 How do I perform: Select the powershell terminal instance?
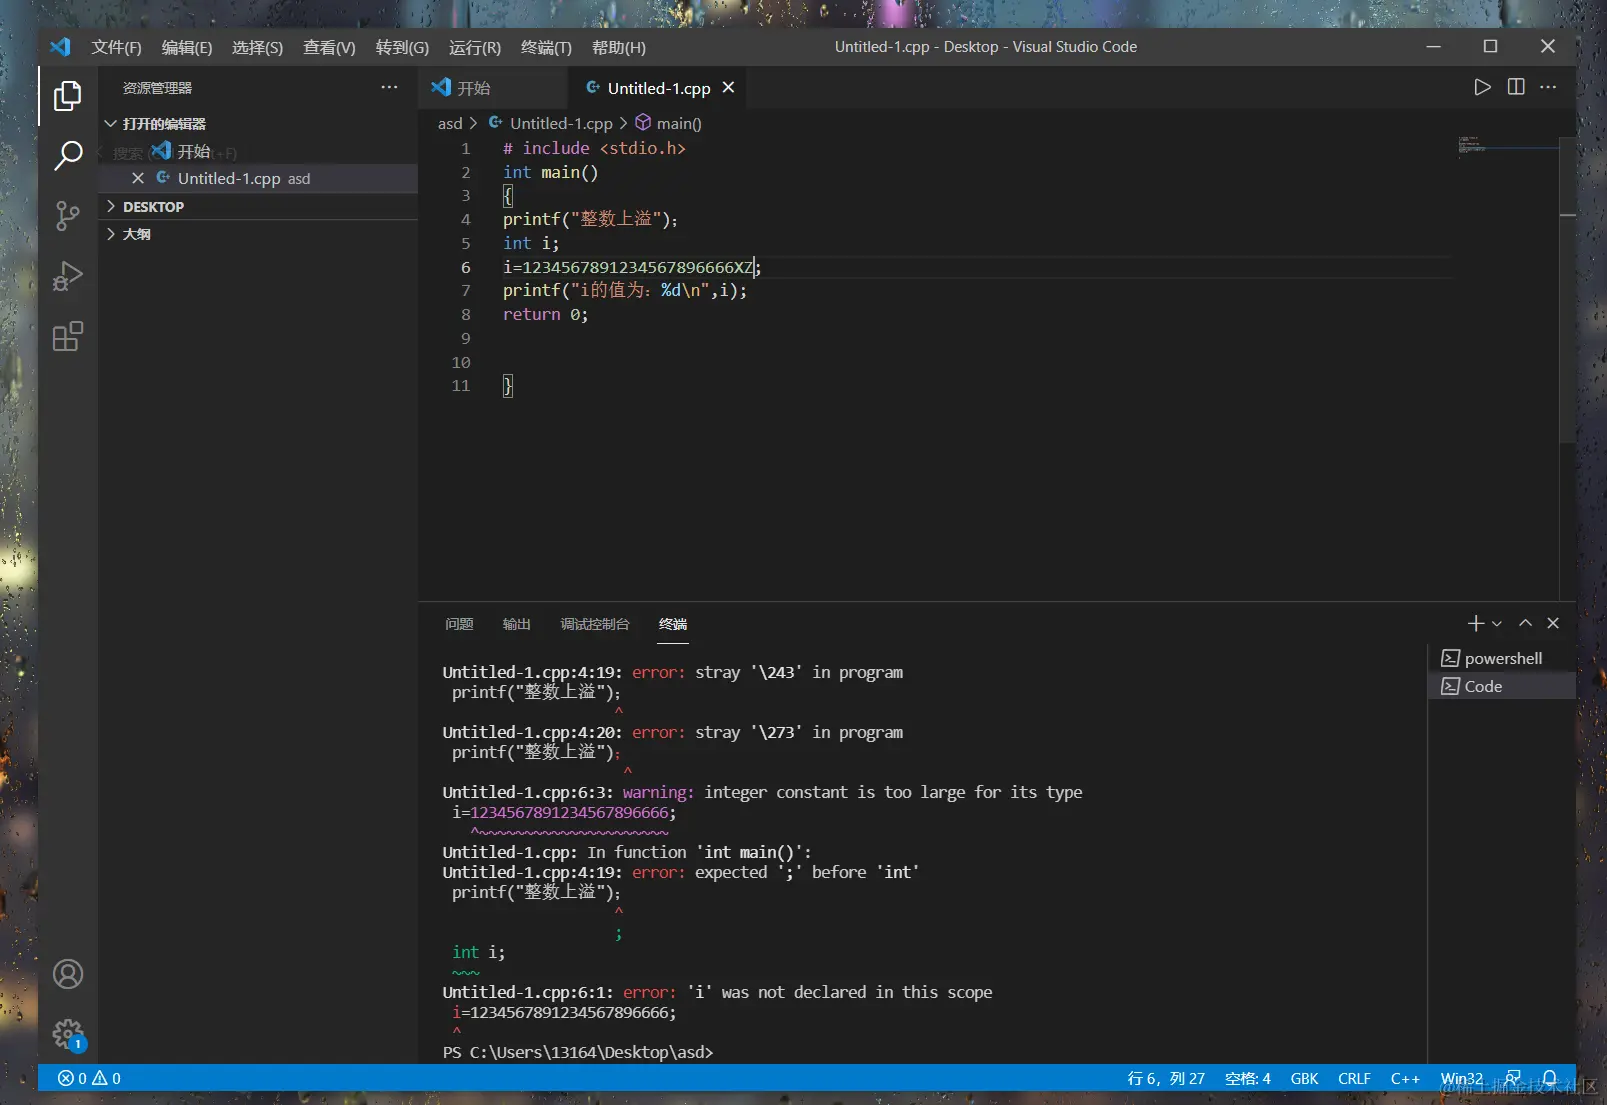pos(1503,658)
